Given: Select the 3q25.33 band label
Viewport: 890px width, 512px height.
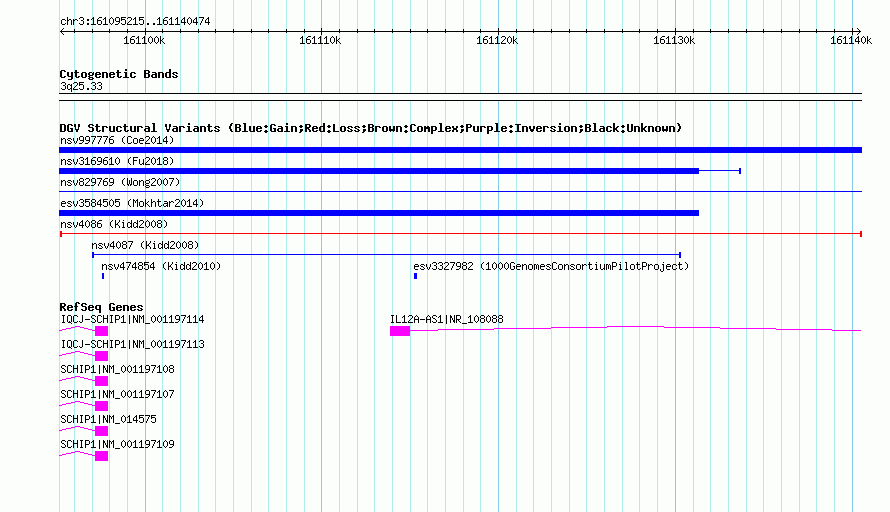Looking at the screenshot, I should tap(81, 86).
